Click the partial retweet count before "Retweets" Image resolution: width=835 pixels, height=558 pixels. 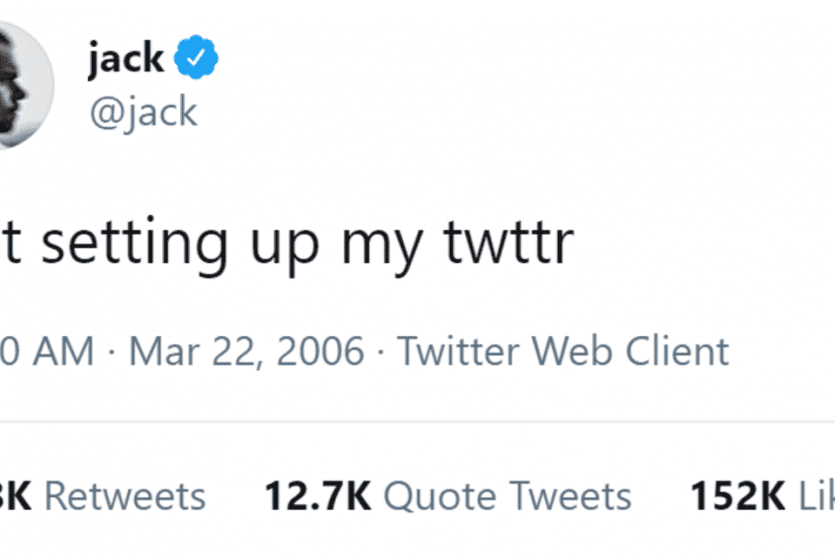point(16,496)
